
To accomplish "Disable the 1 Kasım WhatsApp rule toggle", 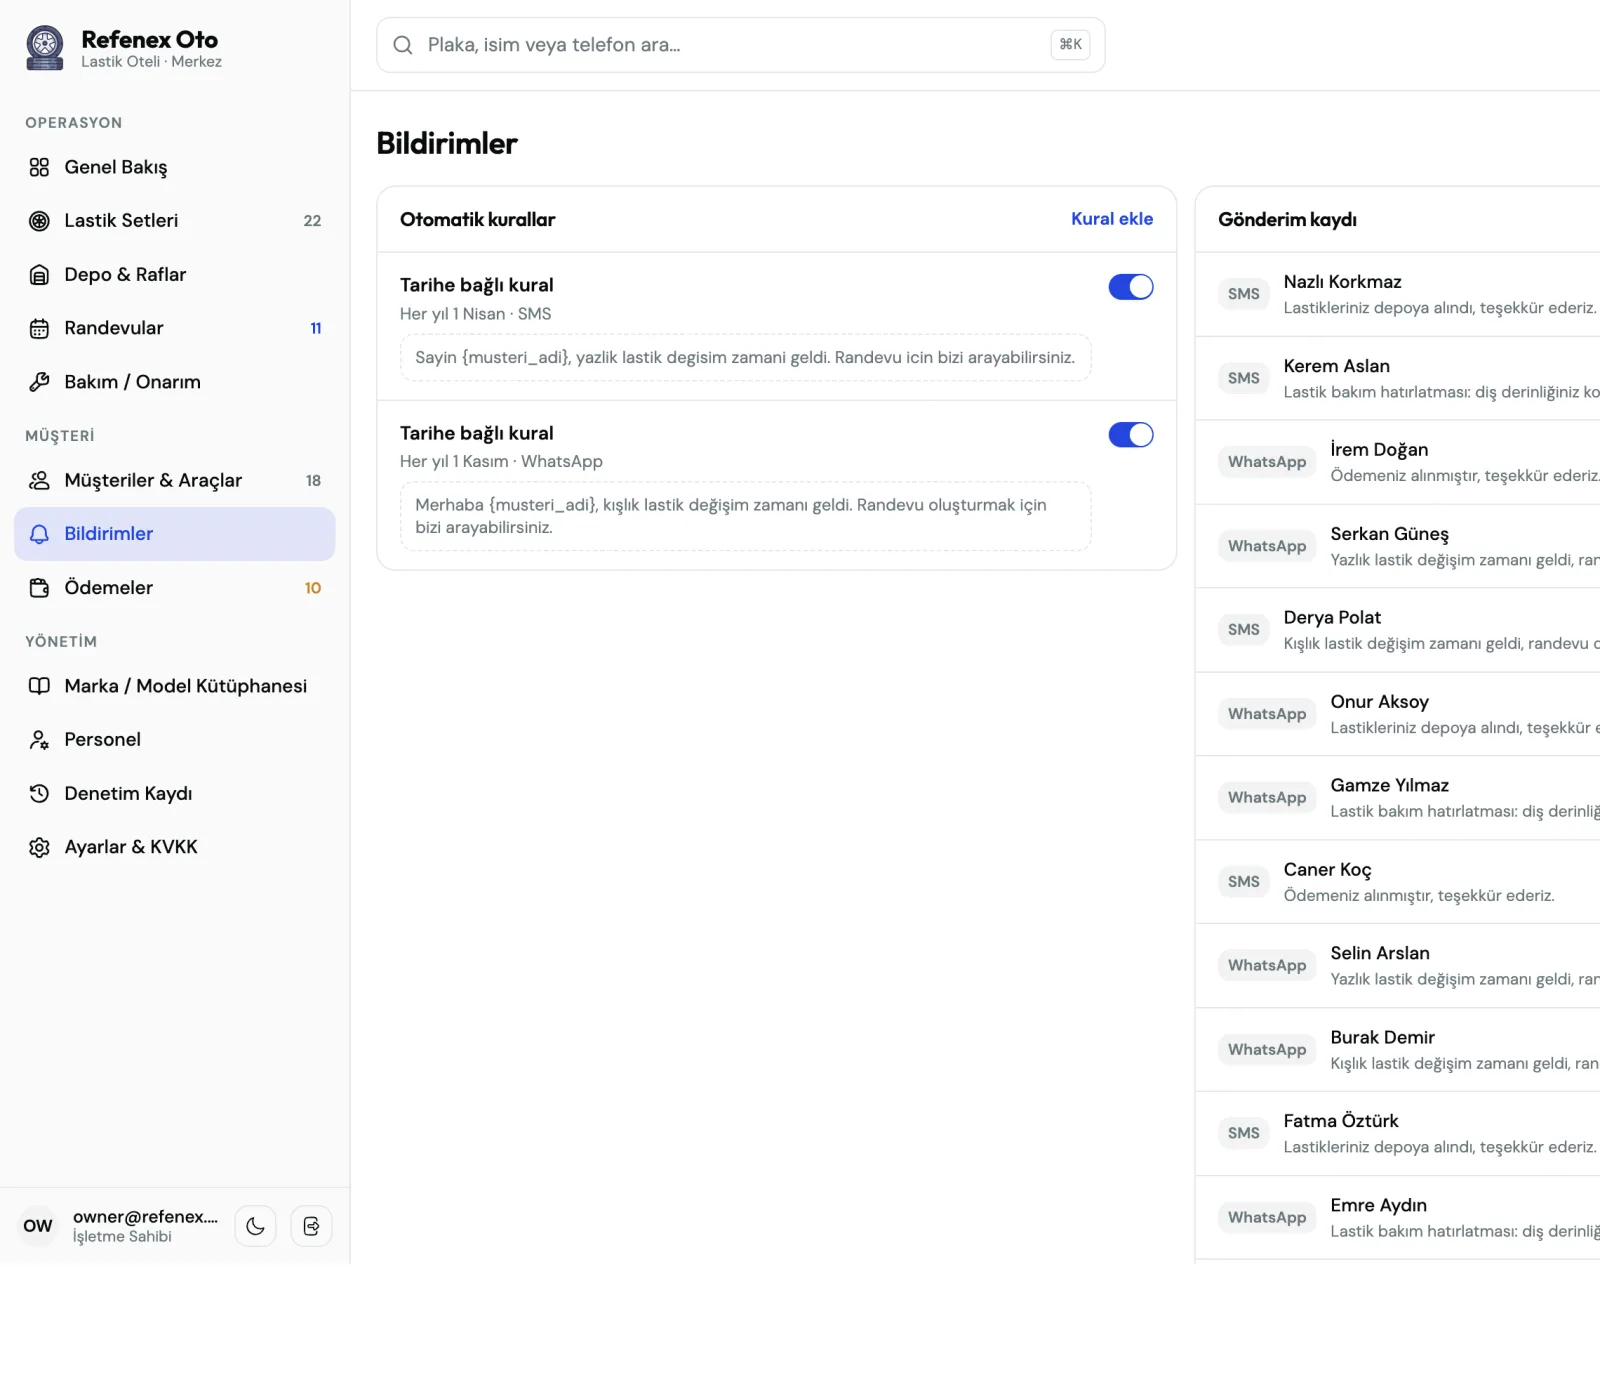I will [x=1131, y=435].
